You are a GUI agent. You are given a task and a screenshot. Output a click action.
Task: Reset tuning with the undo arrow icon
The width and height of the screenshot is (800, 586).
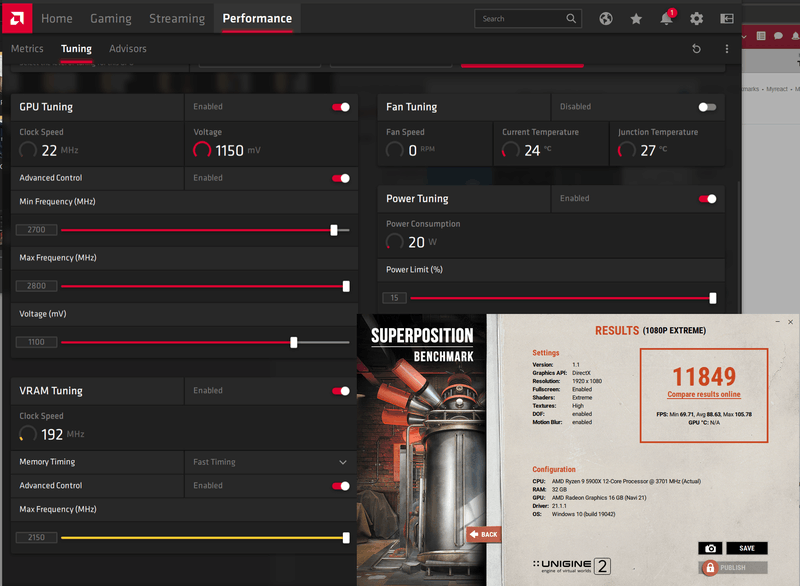[696, 49]
